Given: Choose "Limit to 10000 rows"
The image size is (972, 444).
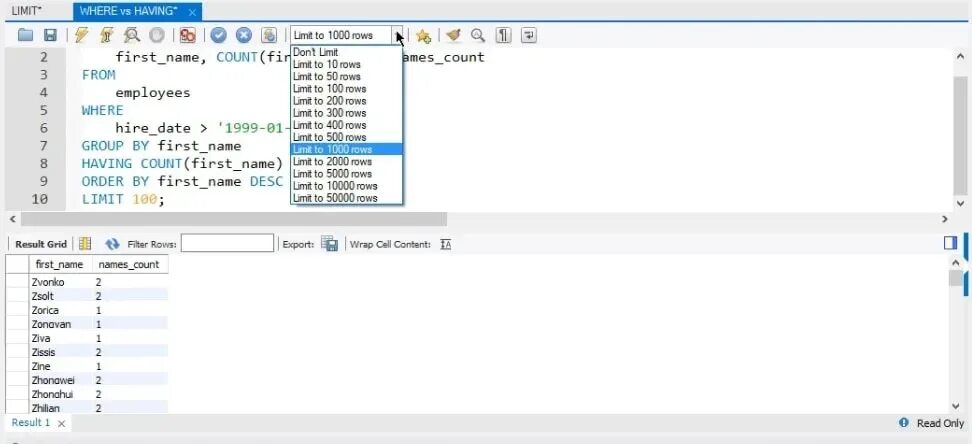Looking at the screenshot, I should (x=347, y=186).
